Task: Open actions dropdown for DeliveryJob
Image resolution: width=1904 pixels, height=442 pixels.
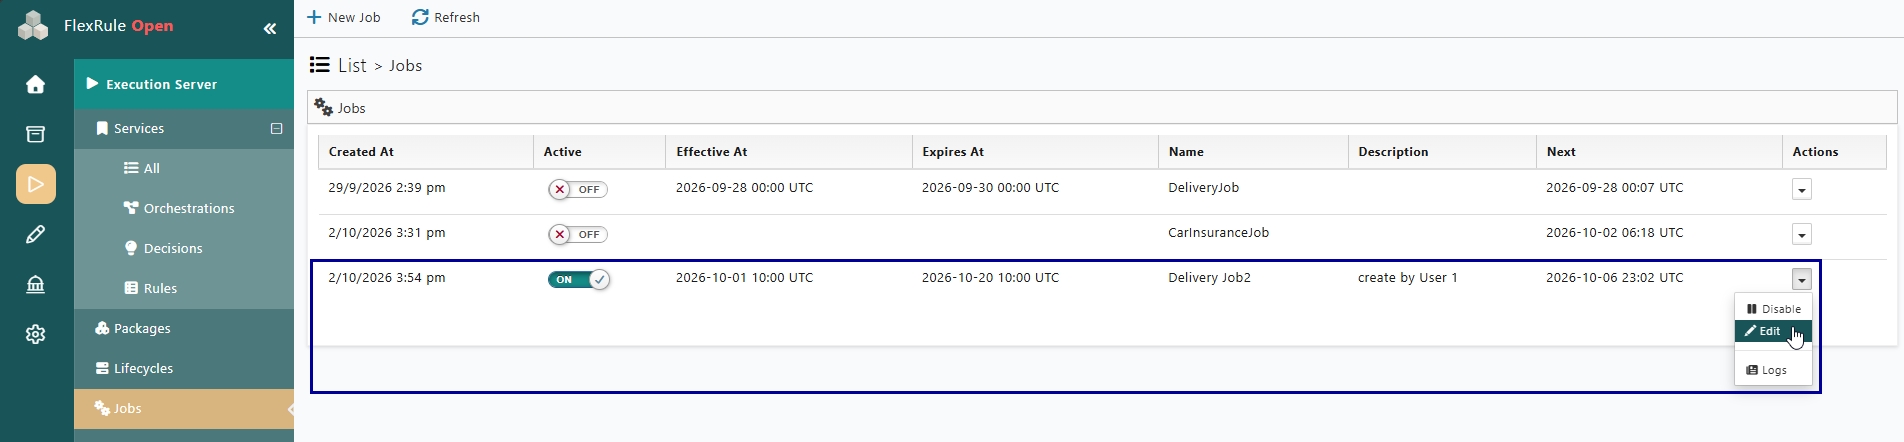Action: coord(1802,189)
